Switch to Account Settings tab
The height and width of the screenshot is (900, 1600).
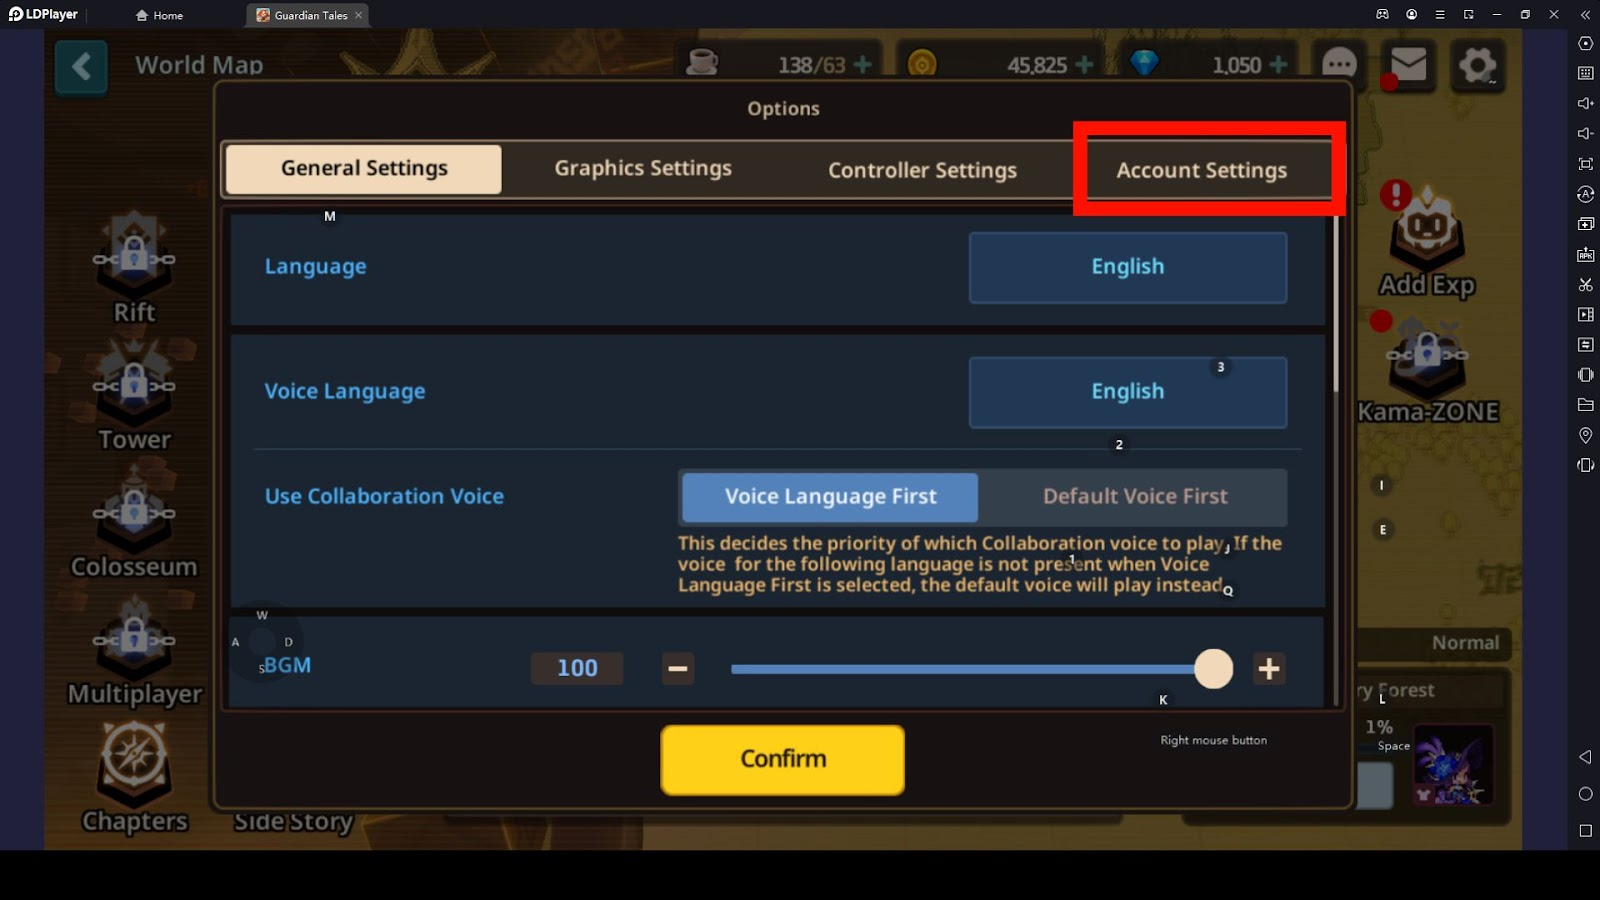point(1201,171)
